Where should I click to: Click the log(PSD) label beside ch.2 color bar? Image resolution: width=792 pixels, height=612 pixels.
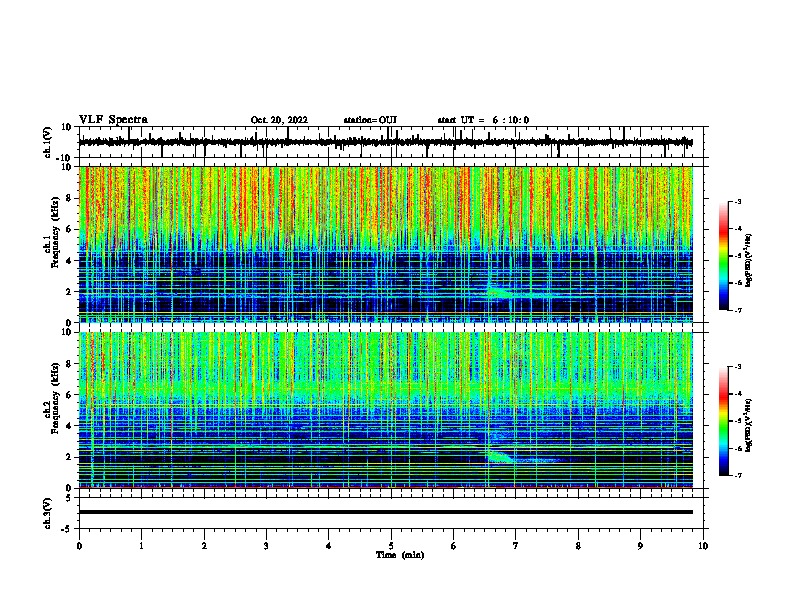[749, 425]
